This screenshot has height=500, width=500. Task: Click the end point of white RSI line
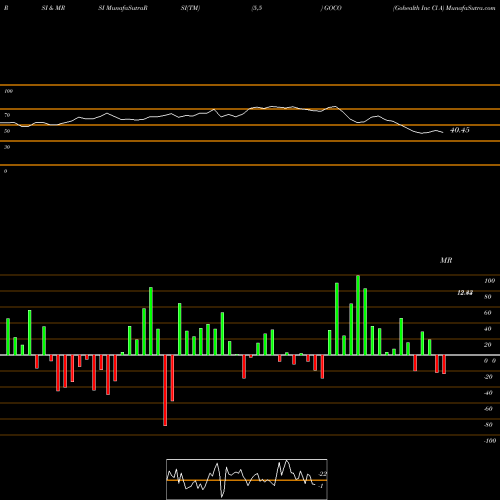(x=443, y=133)
